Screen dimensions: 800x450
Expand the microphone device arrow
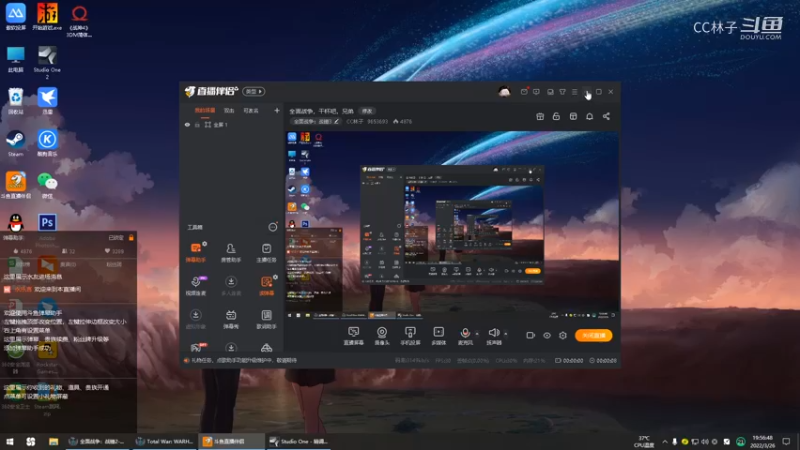coord(477,334)
